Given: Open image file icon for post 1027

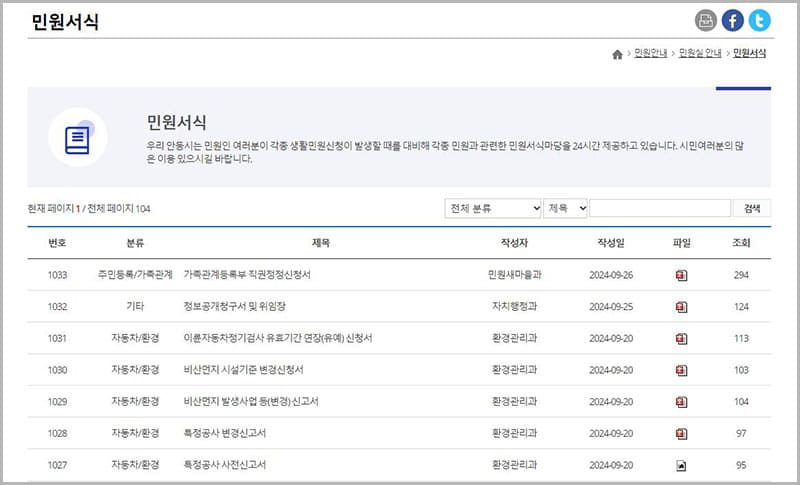Looking at the screenshot, I should (x=681, y=465).
